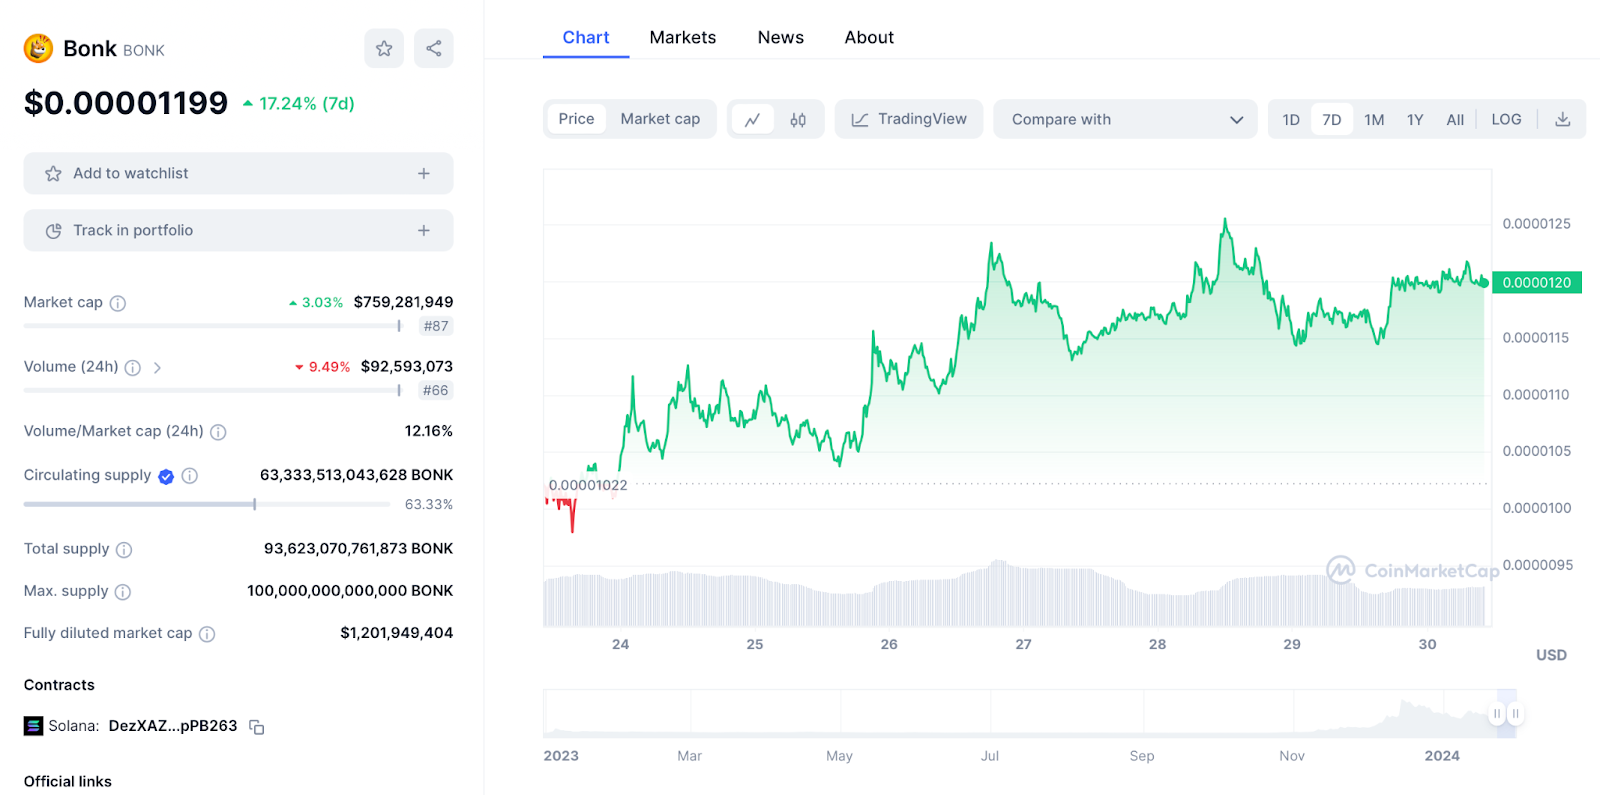Set chart range to 1D

[1291, 119]
